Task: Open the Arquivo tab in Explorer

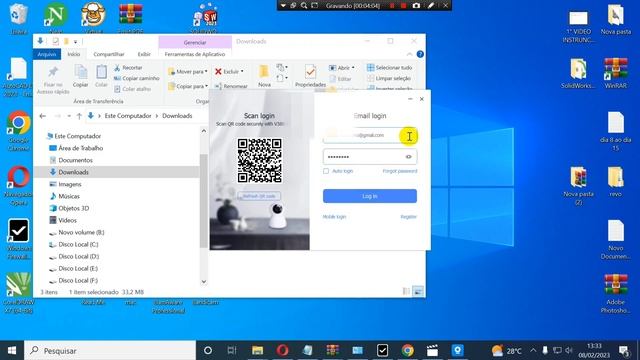Action: click(47, 54)
